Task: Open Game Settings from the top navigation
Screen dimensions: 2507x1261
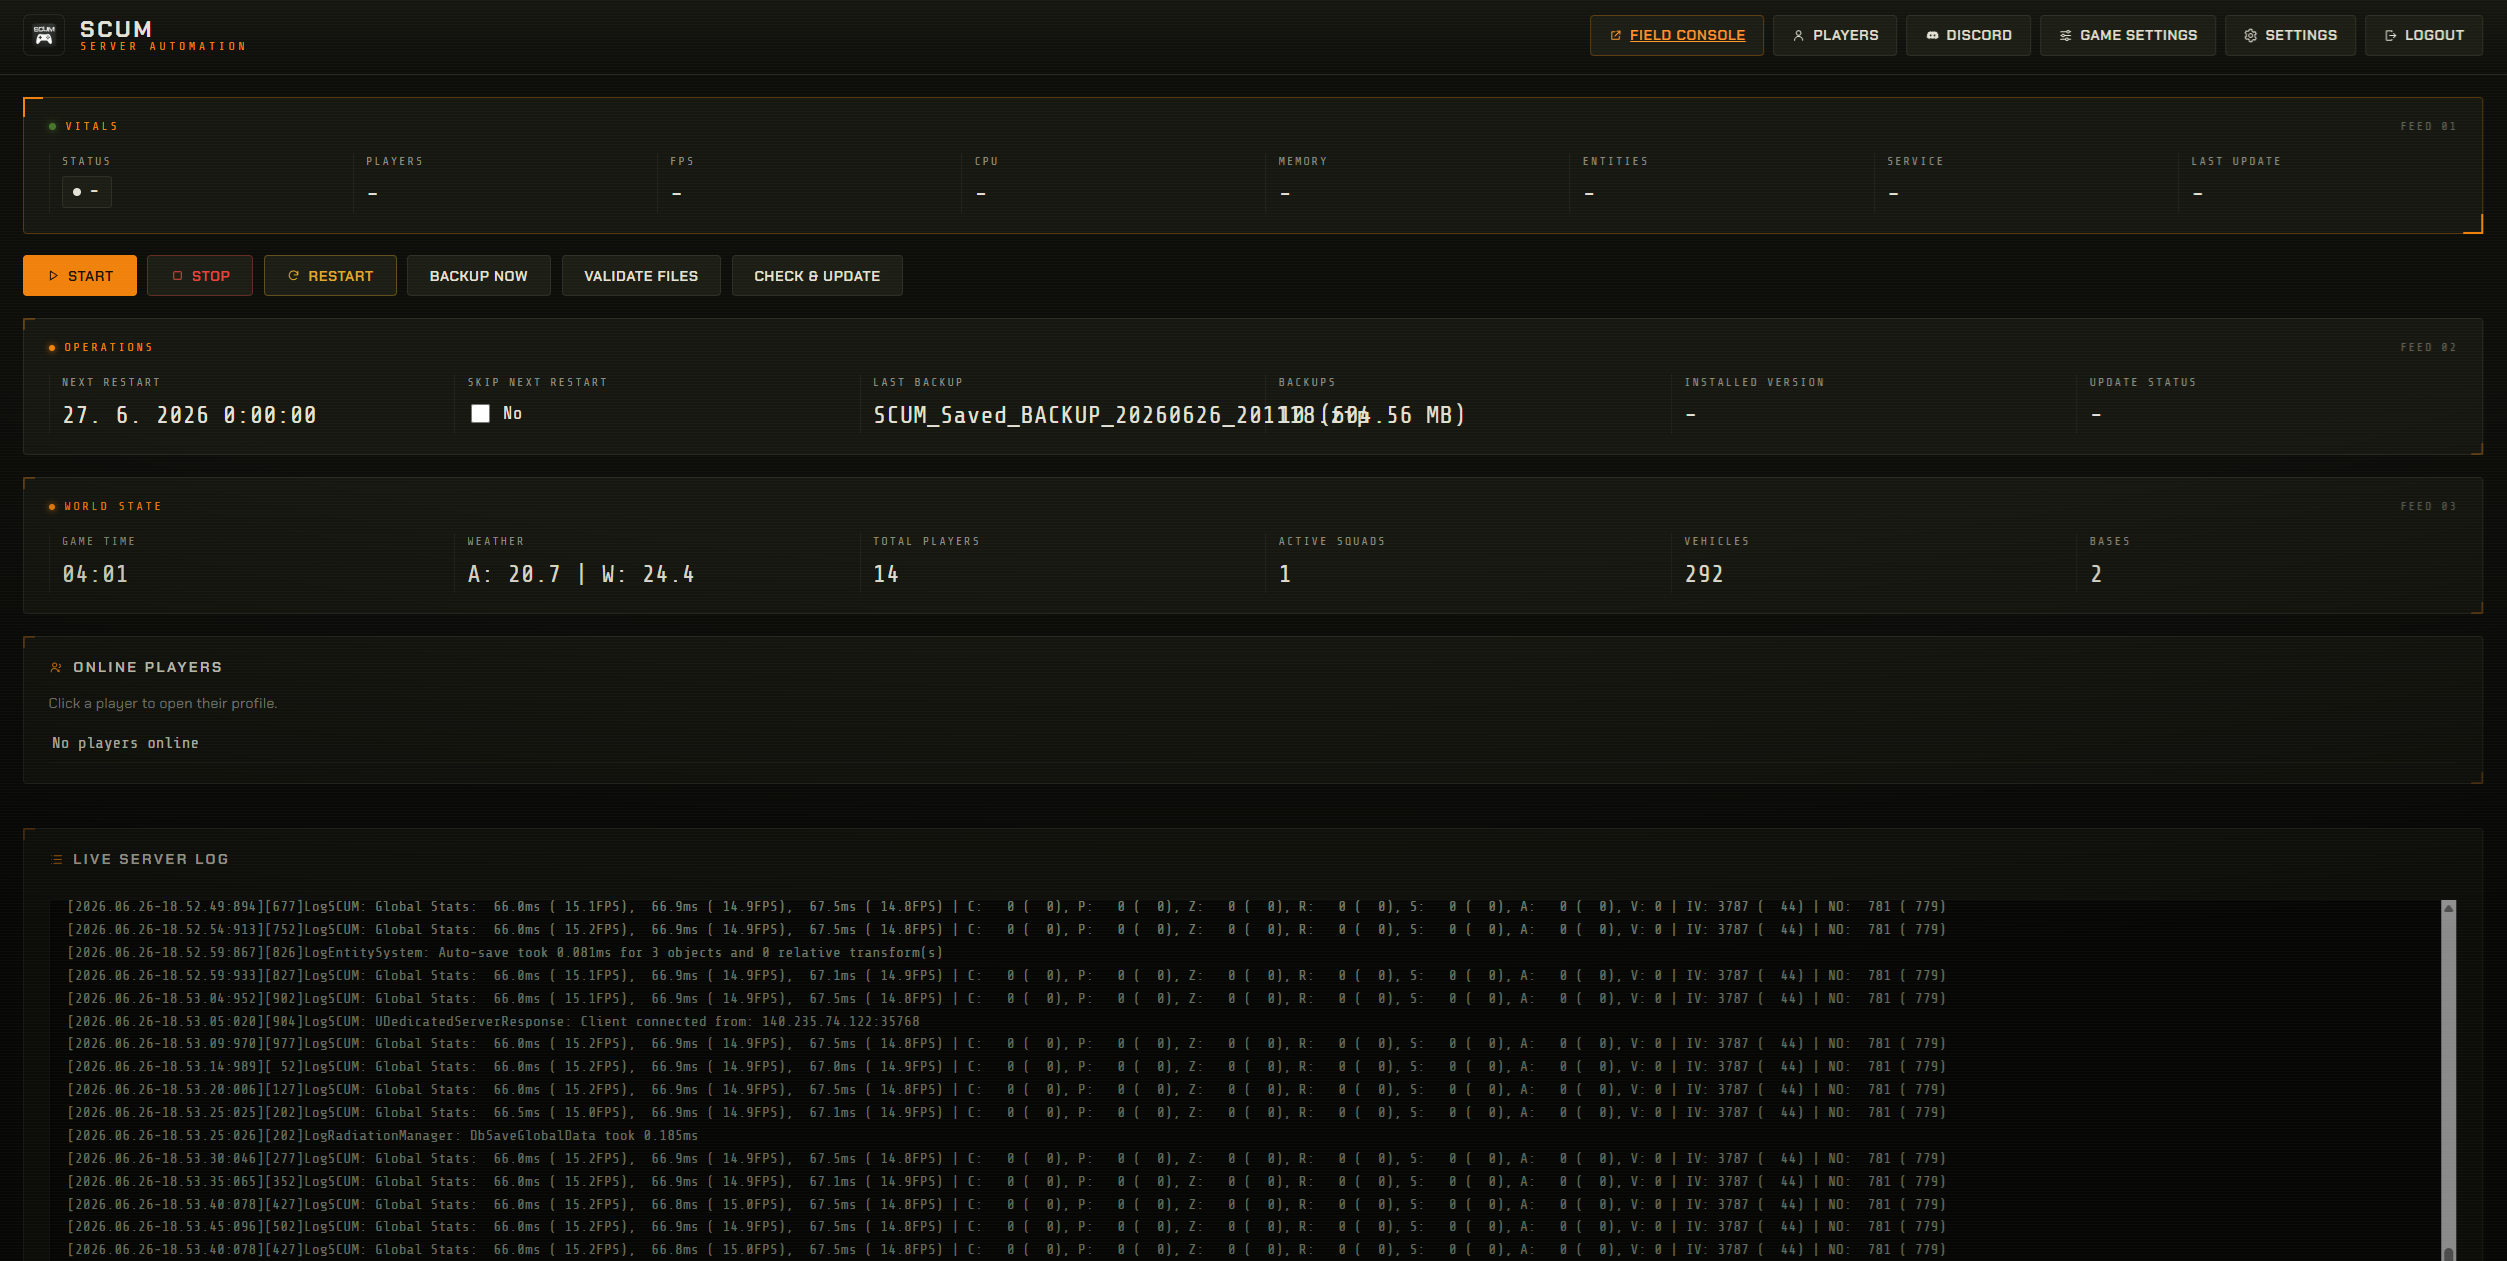Action: (2128, 35)
